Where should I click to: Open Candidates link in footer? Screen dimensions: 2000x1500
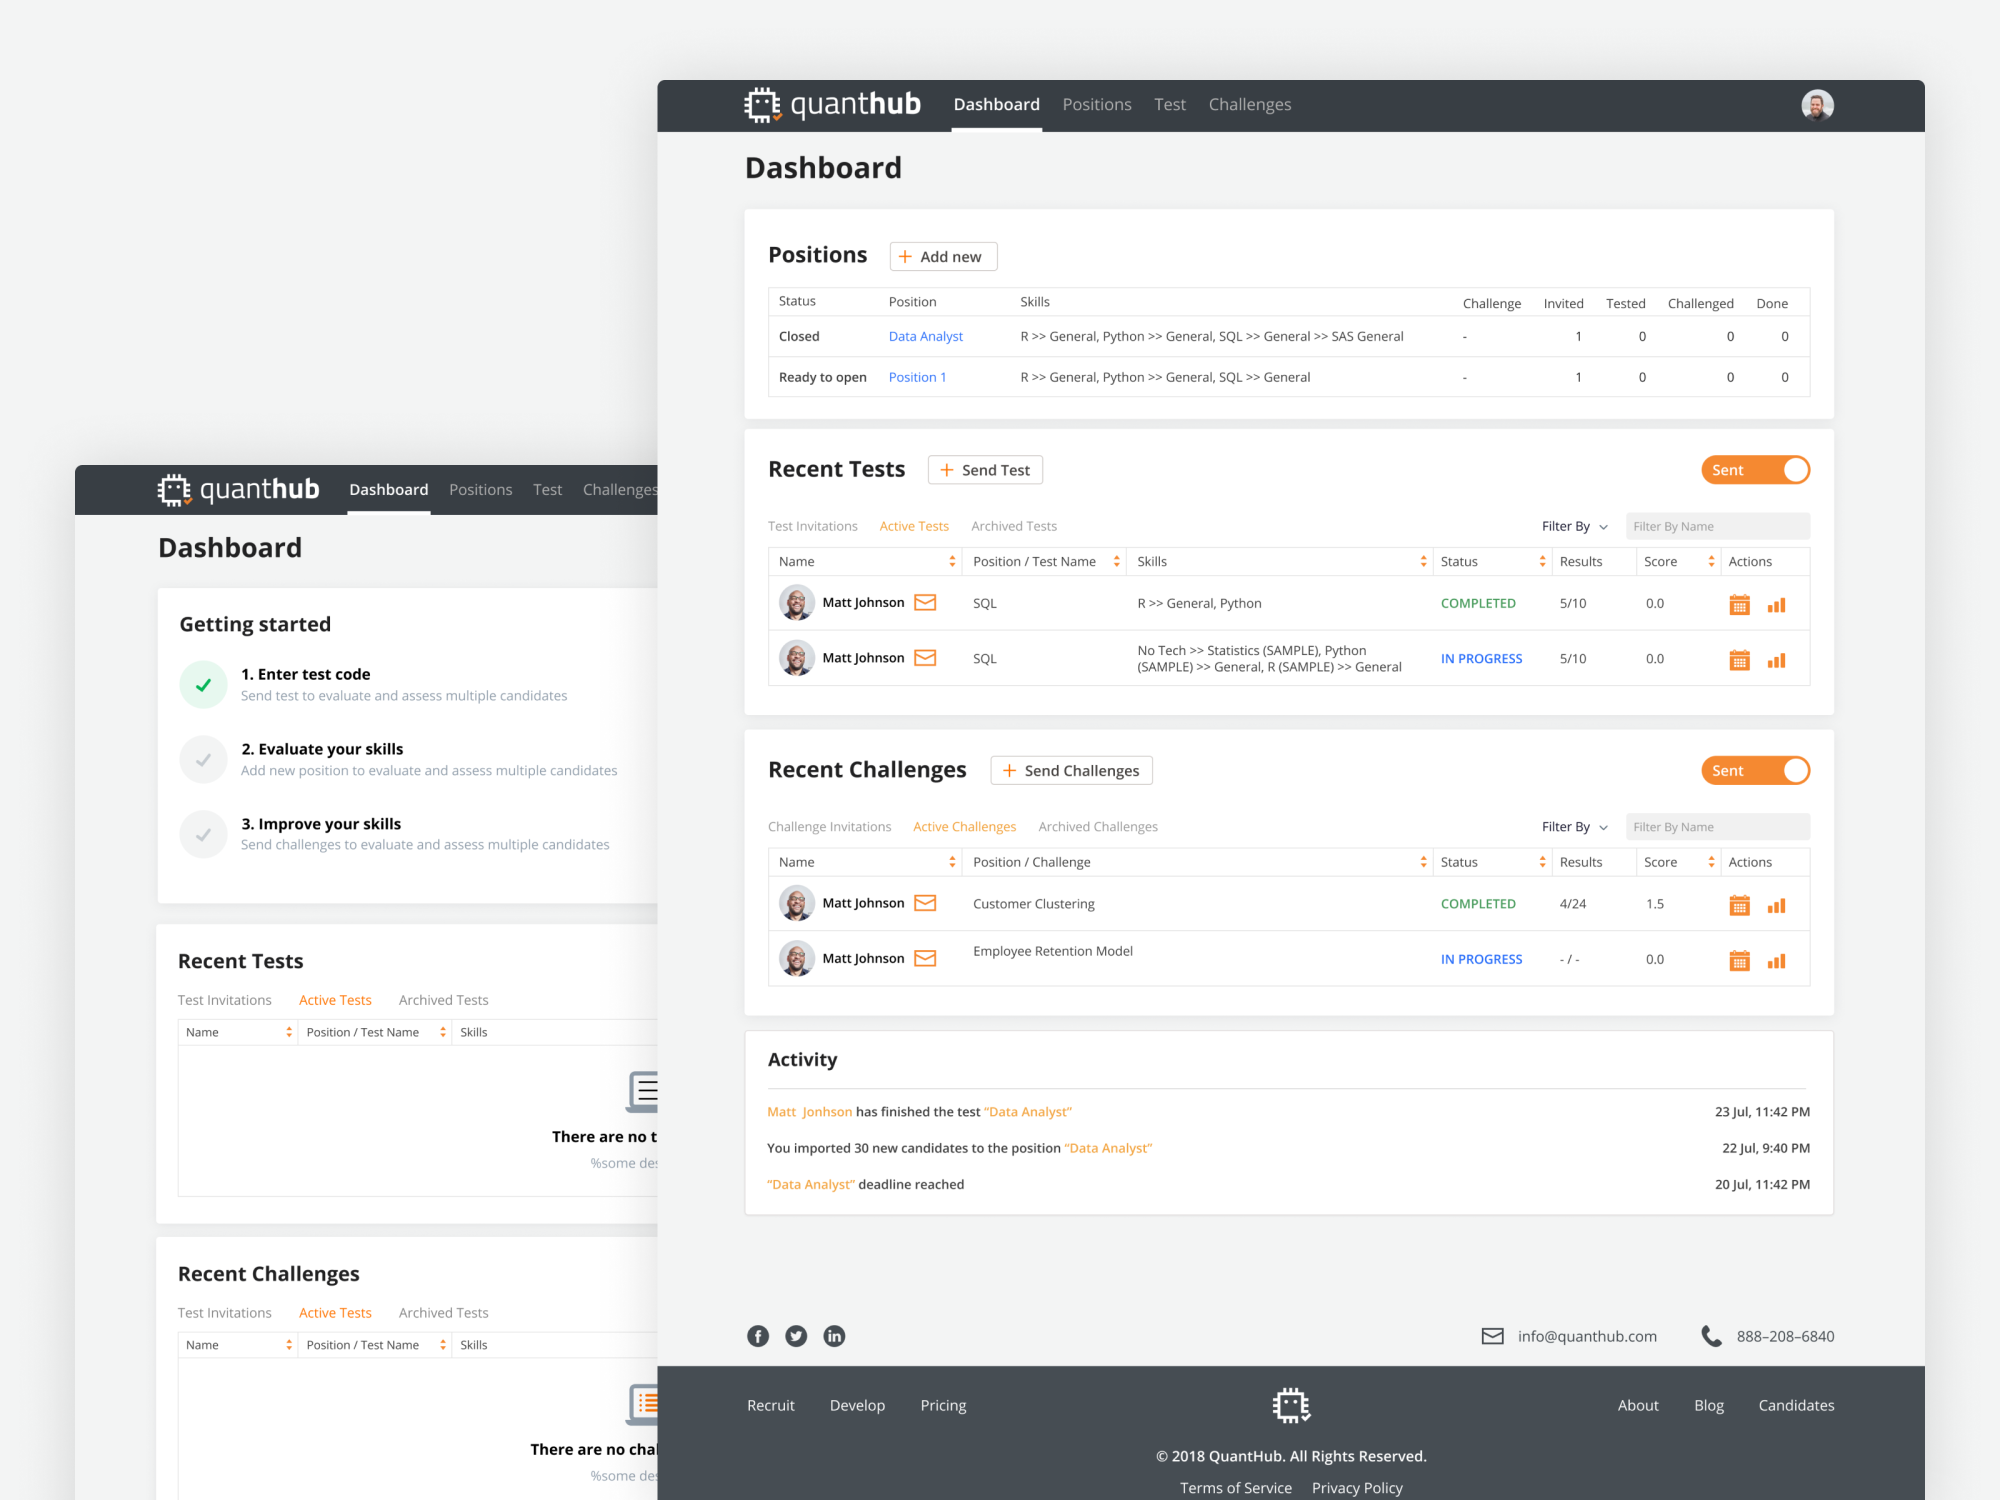tap(1796, 1405)
